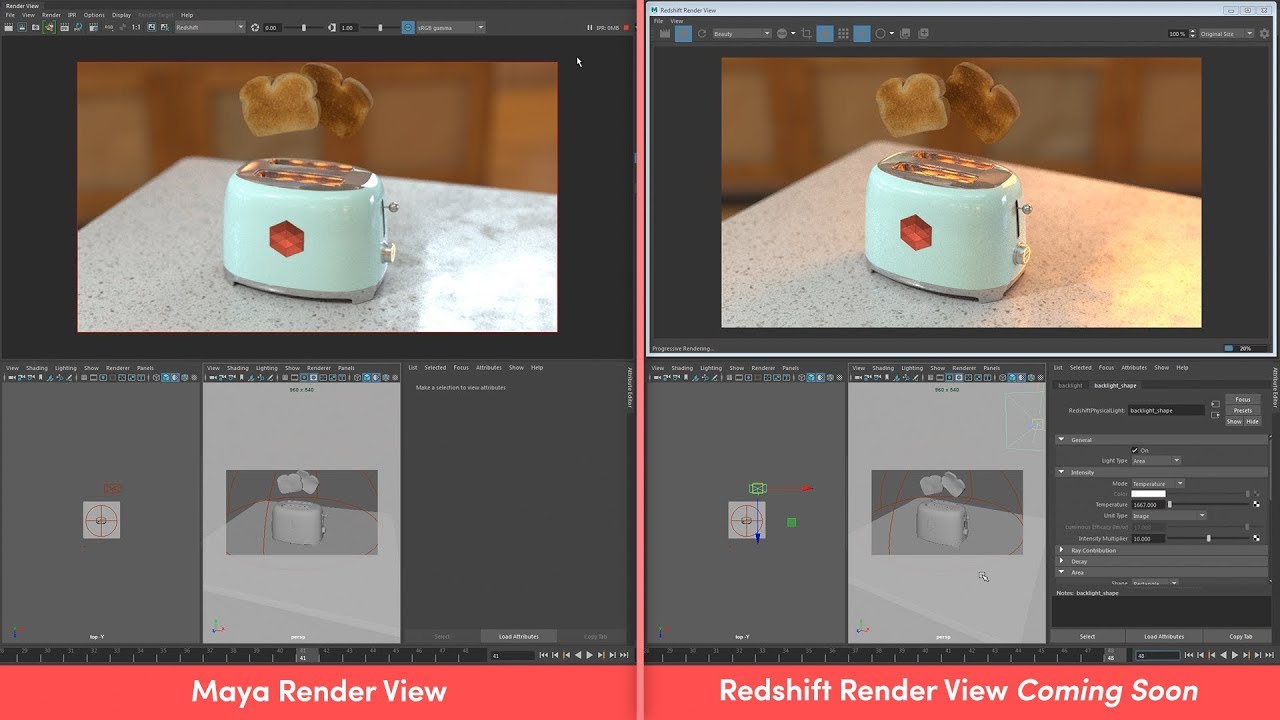Open Lighting menu in the right persp viewport

point(912,367)
